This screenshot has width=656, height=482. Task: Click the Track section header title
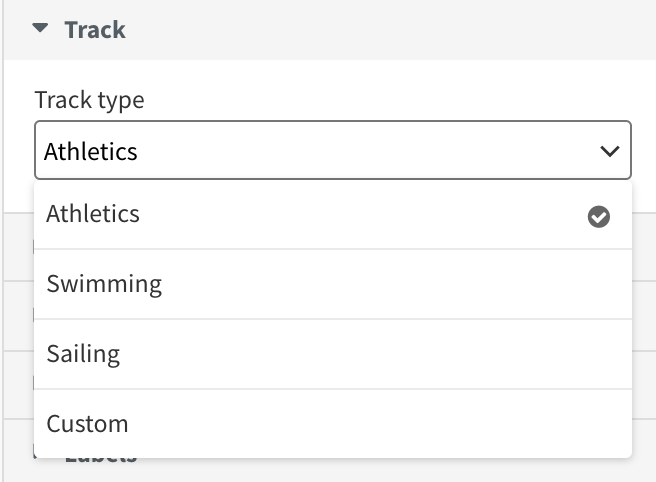(x=95, y=30)
